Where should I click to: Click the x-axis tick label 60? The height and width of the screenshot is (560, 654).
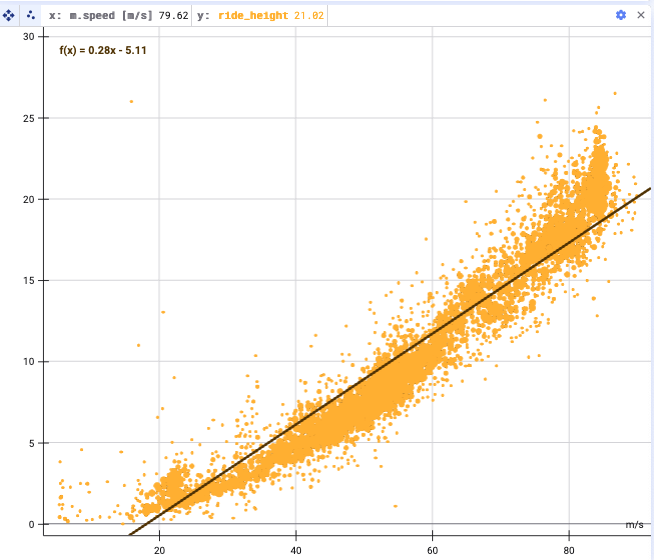pos(433,550)
